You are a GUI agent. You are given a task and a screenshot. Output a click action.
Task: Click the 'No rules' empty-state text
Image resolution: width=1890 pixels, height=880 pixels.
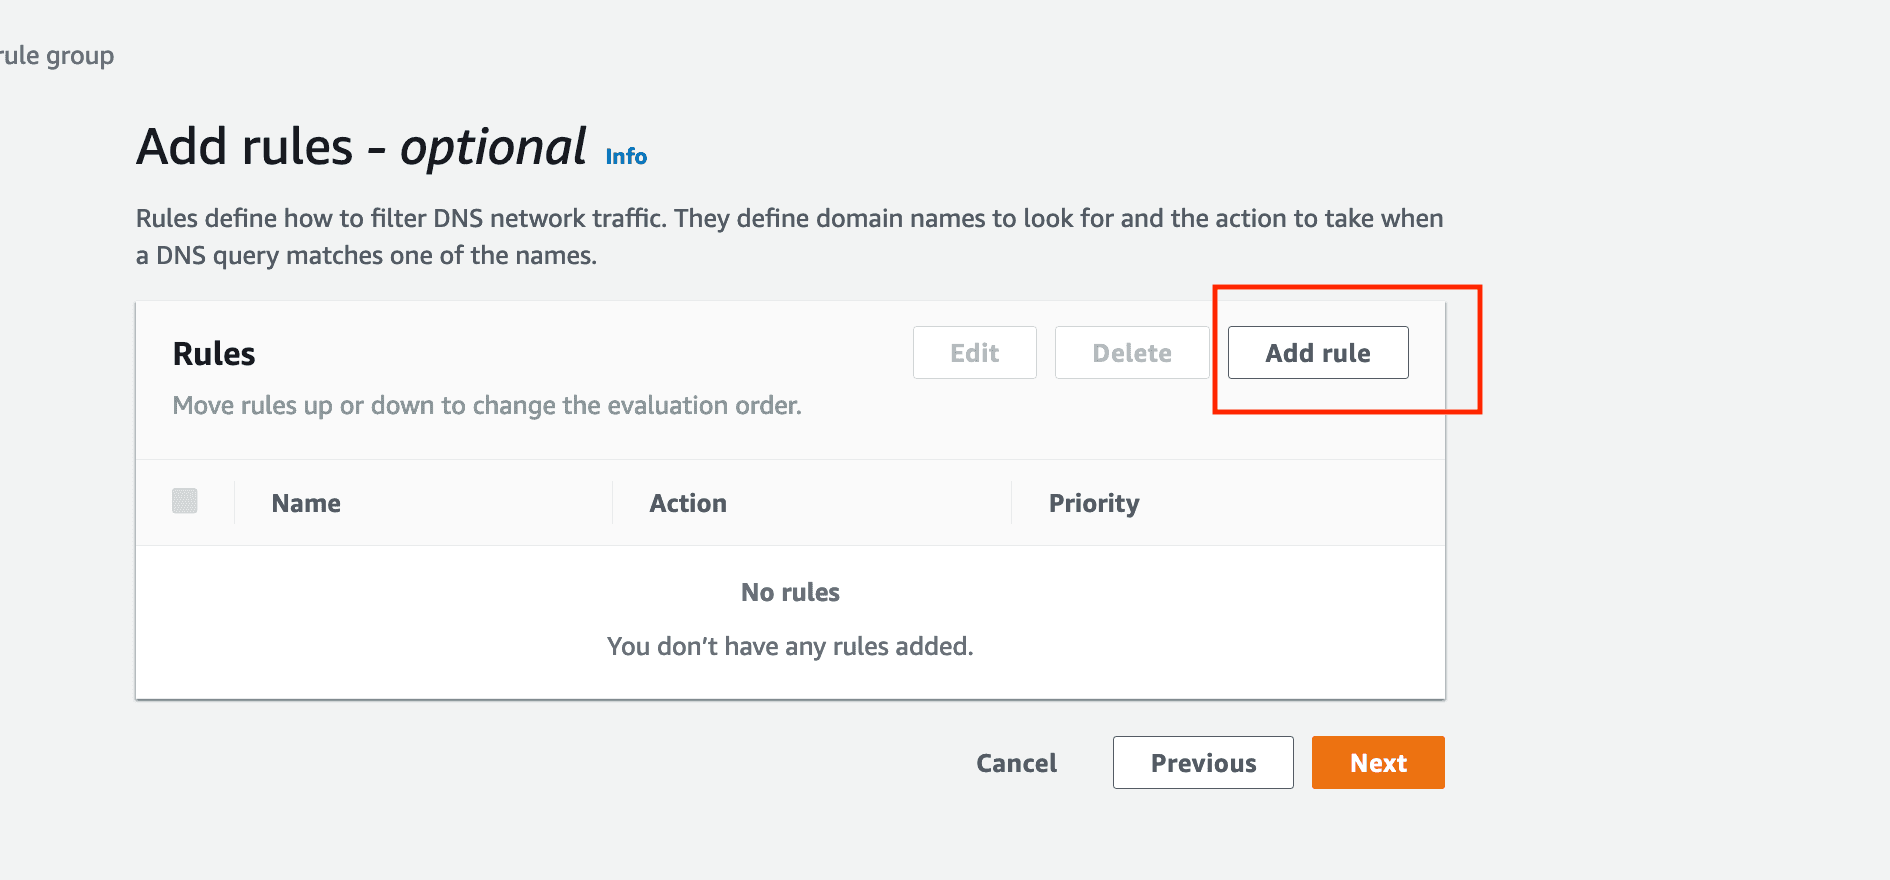(790, 592)
